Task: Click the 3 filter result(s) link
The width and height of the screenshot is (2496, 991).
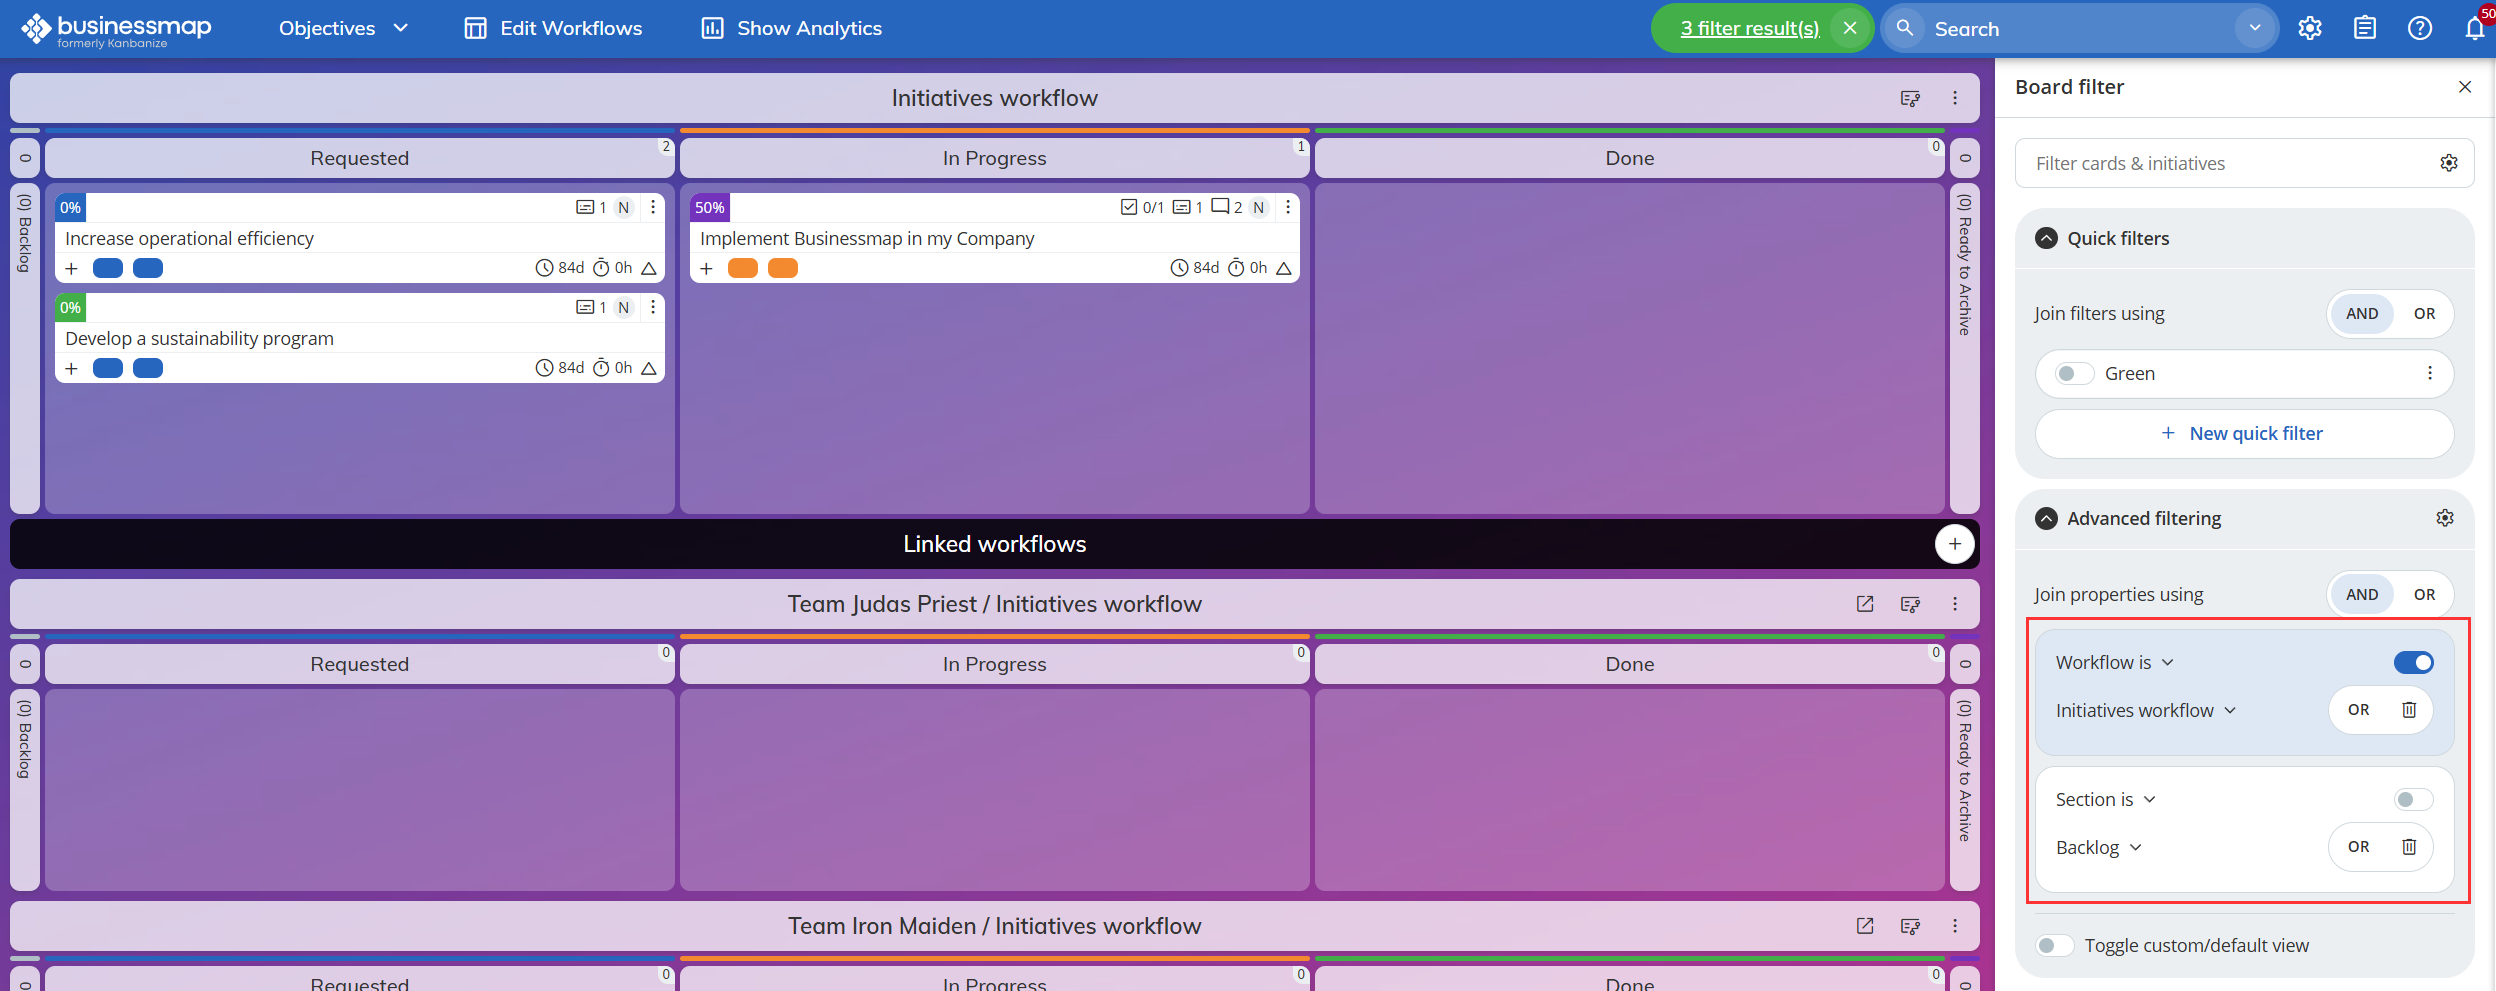Action: coord(1749,28)
